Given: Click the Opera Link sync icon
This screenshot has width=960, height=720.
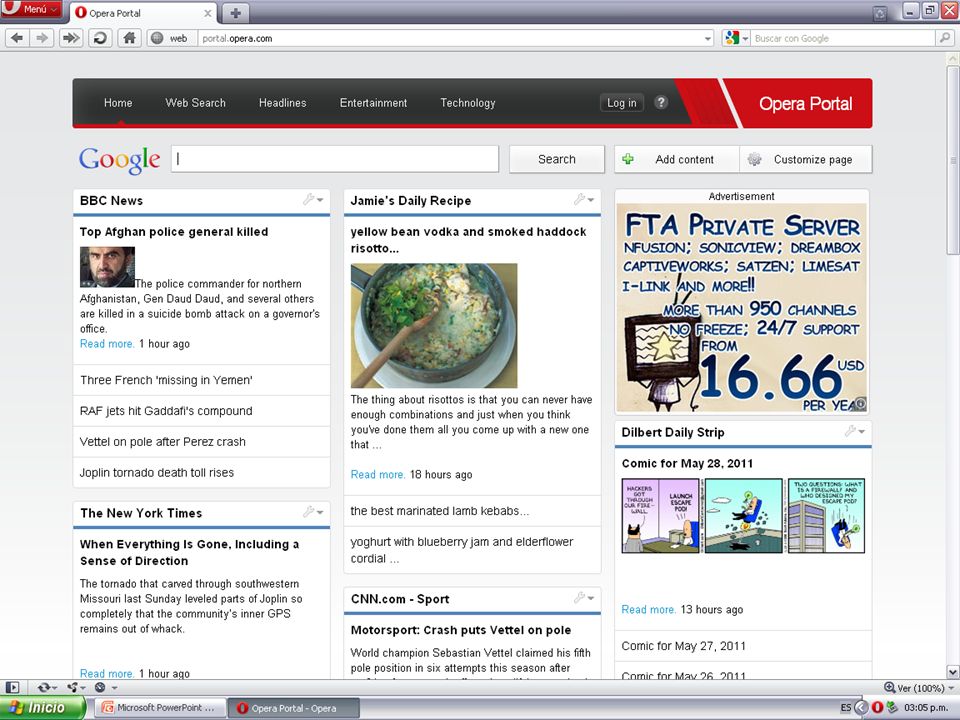Looking at the screenshot, I should point(43,688).
